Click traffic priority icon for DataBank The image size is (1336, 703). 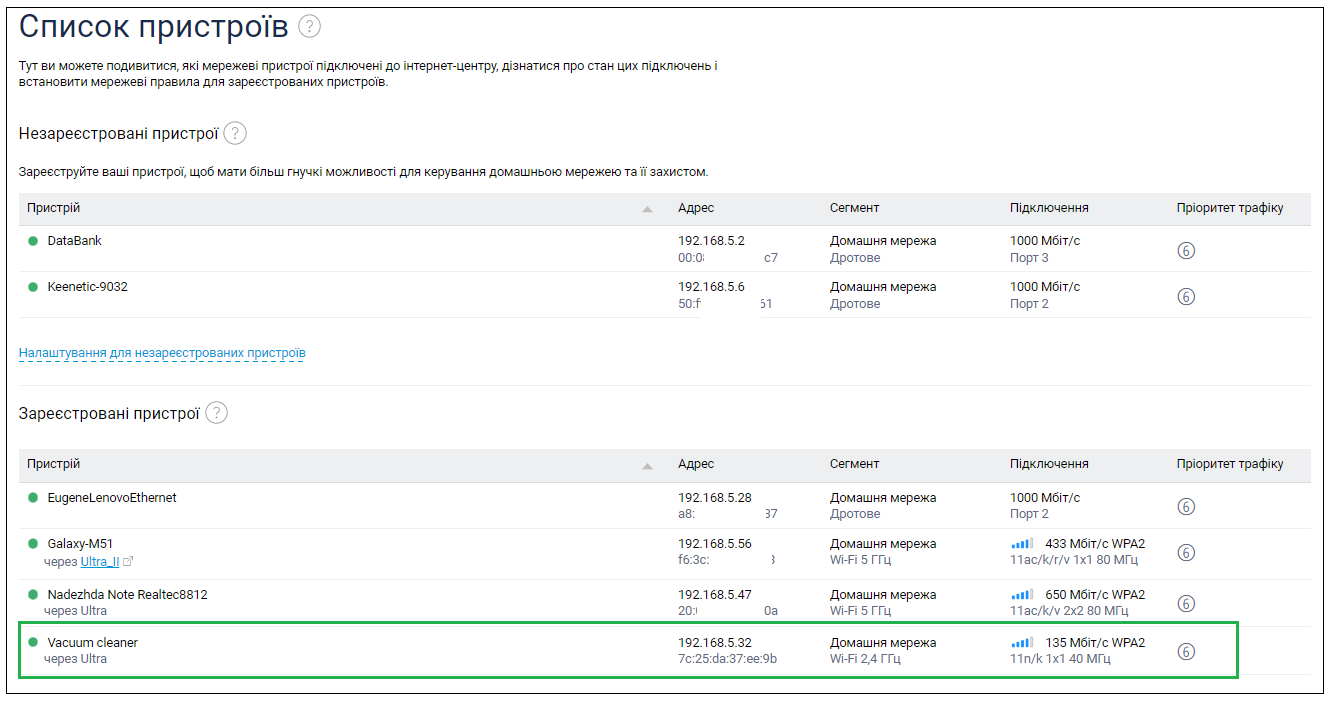1186,250
